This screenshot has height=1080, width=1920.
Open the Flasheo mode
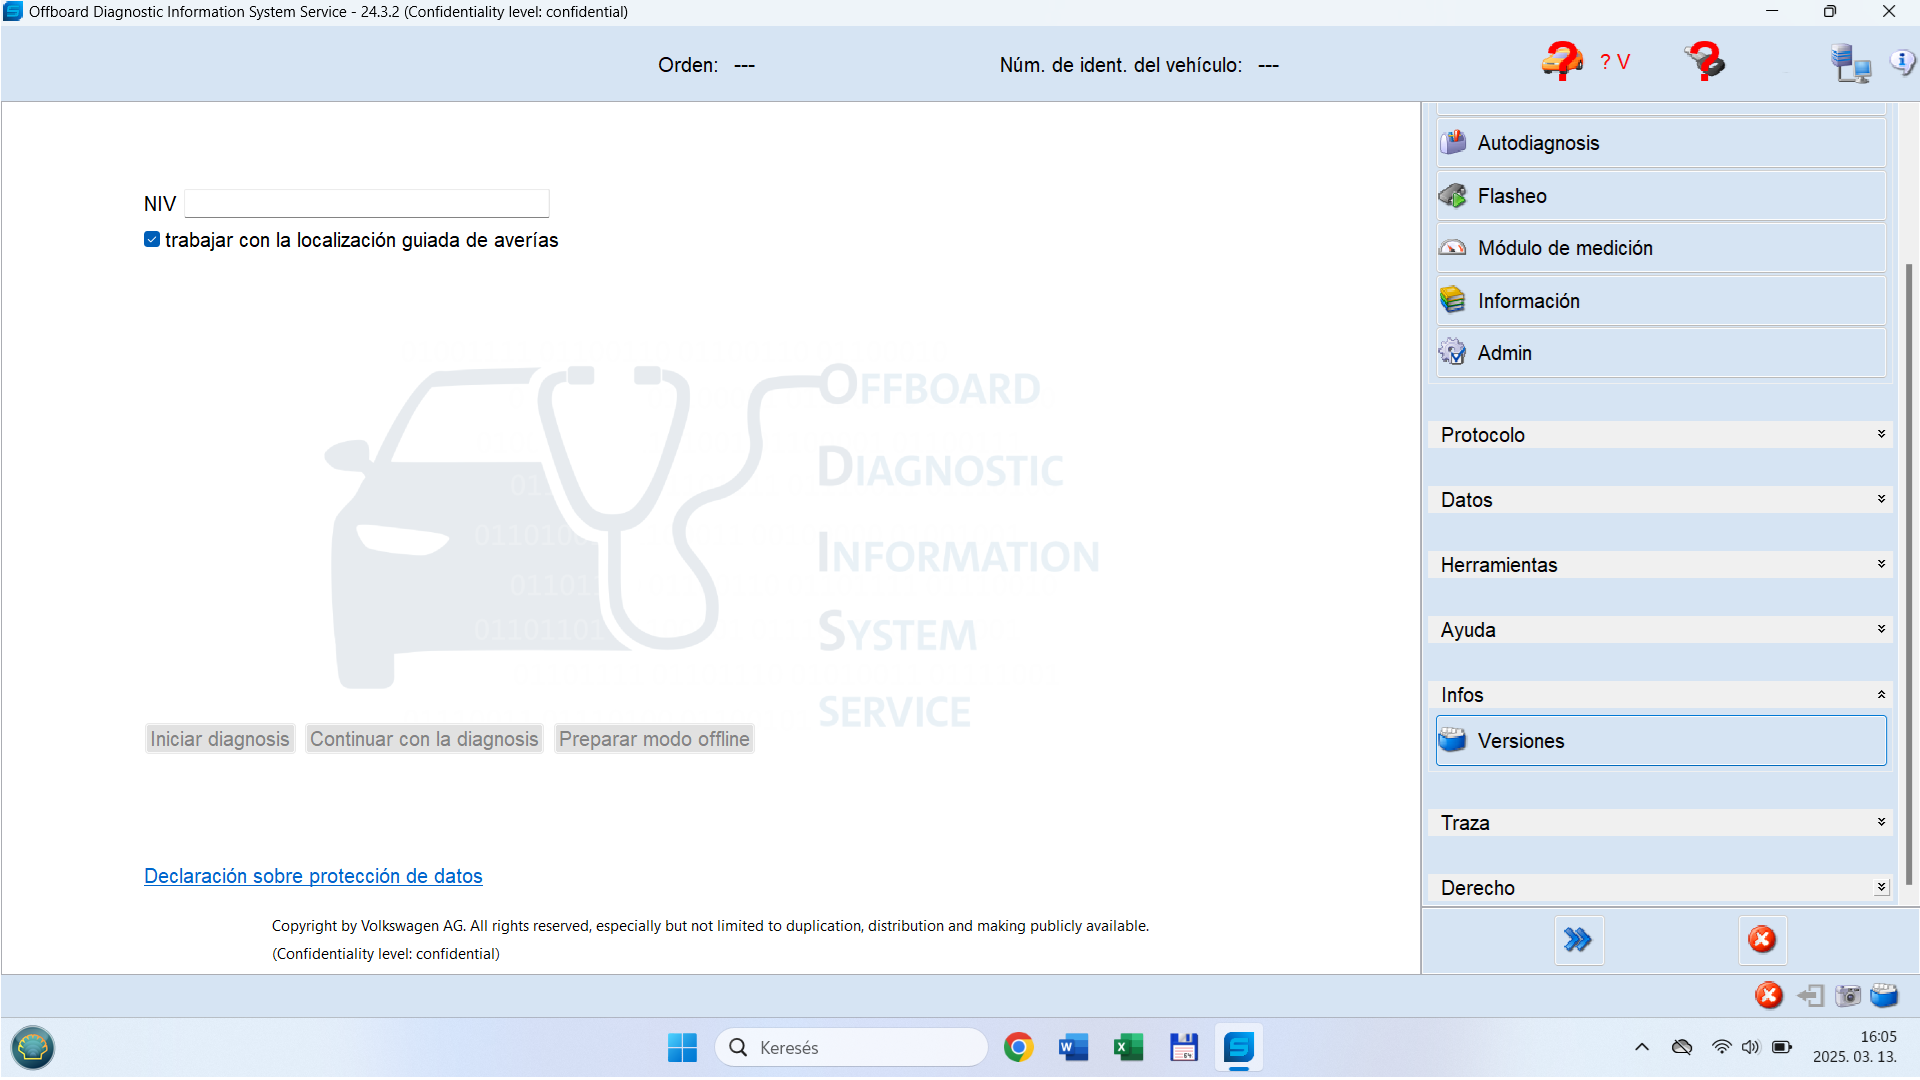pyautogui.click(x=1661, y=196)
